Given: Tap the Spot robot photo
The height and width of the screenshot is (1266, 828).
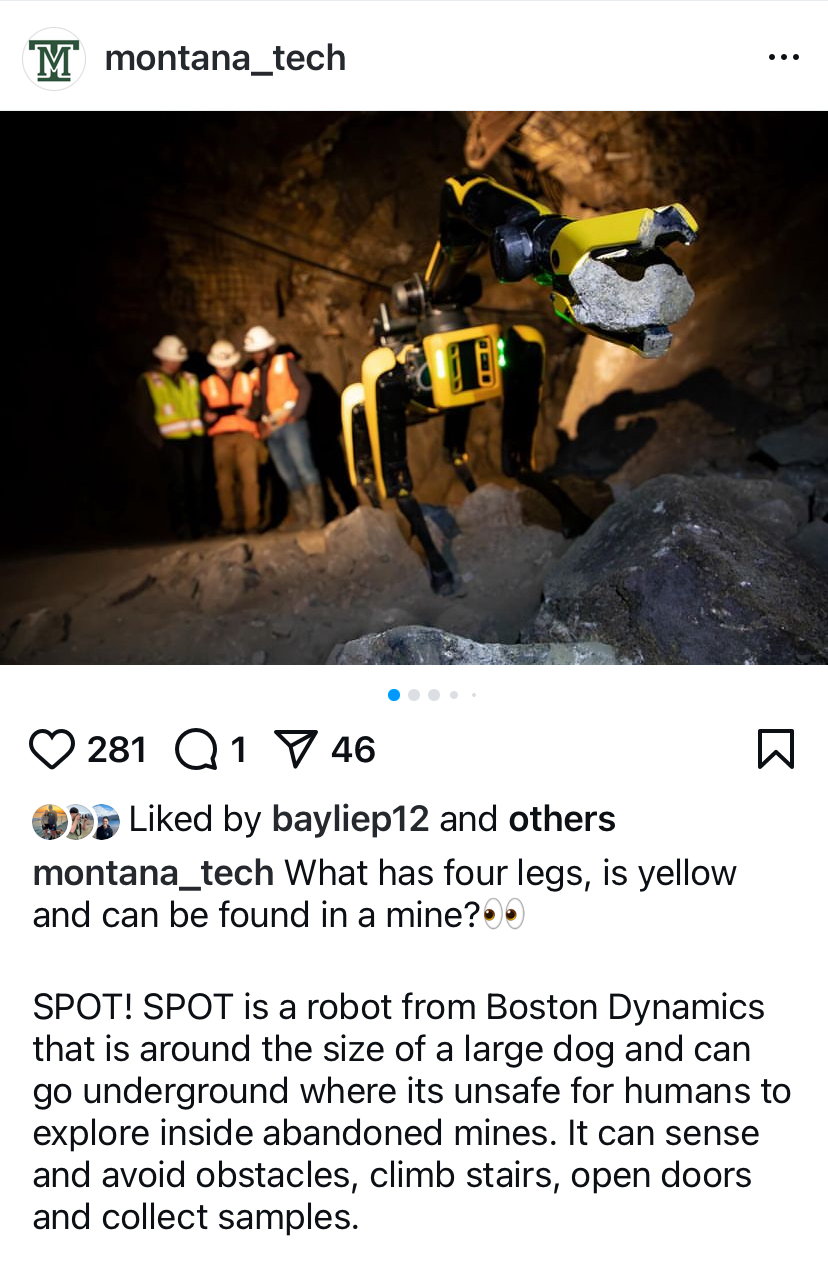Looking at the screenshot, I should (x=414, y=388).
